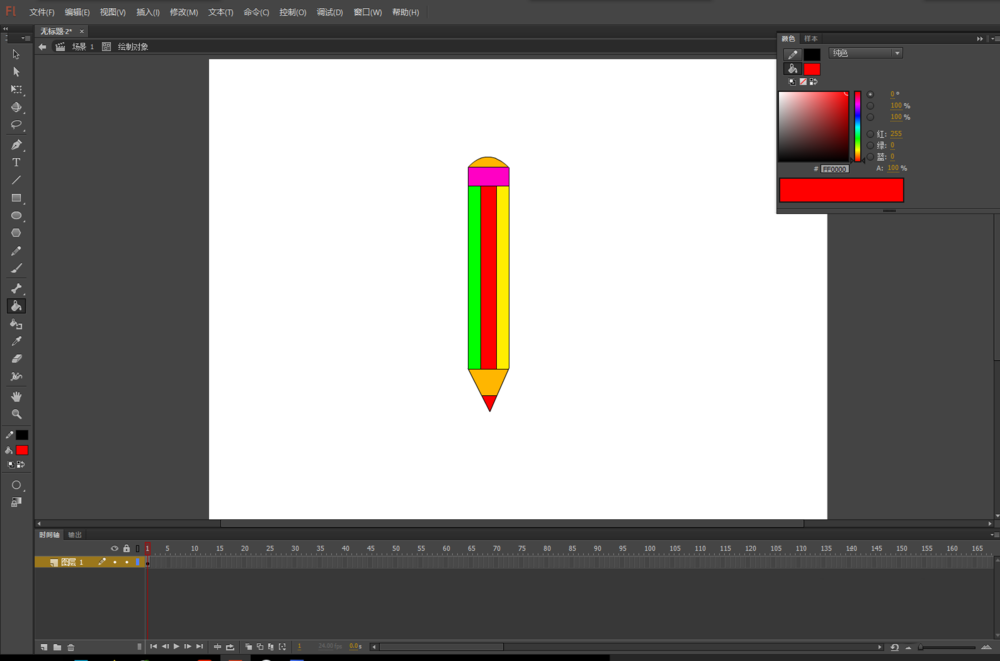Toggle lock all layers padlock icon

click(x=126, y=548)
